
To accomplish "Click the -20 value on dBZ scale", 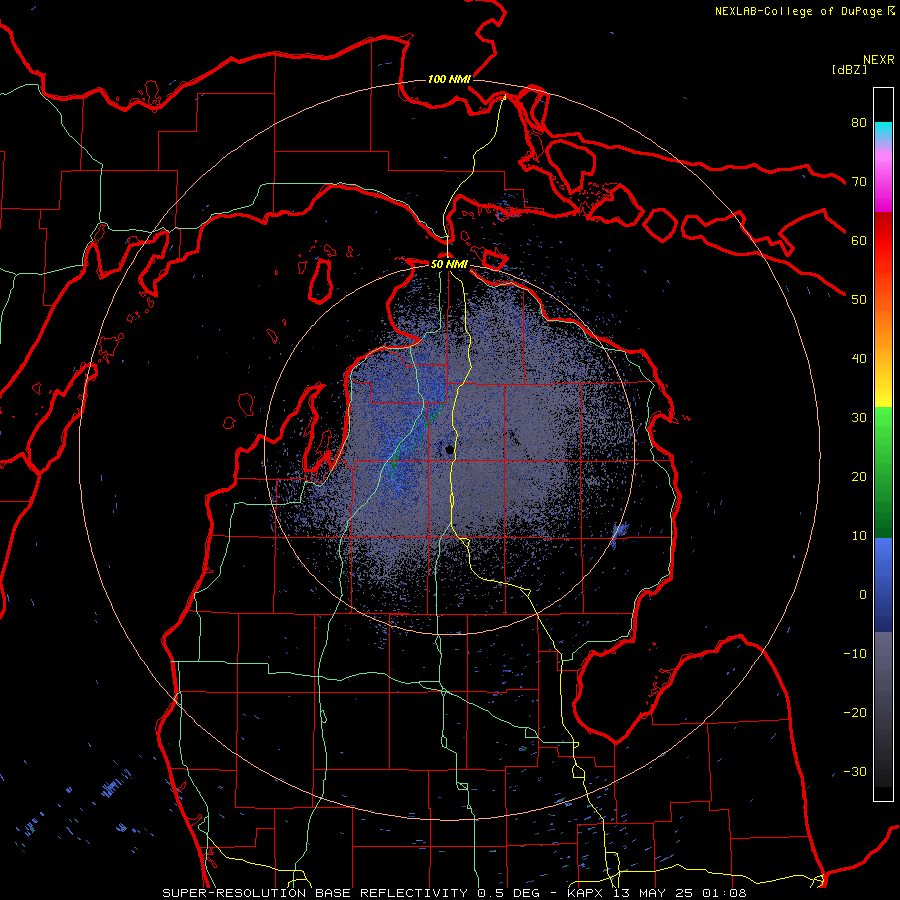I will (855, 713).
